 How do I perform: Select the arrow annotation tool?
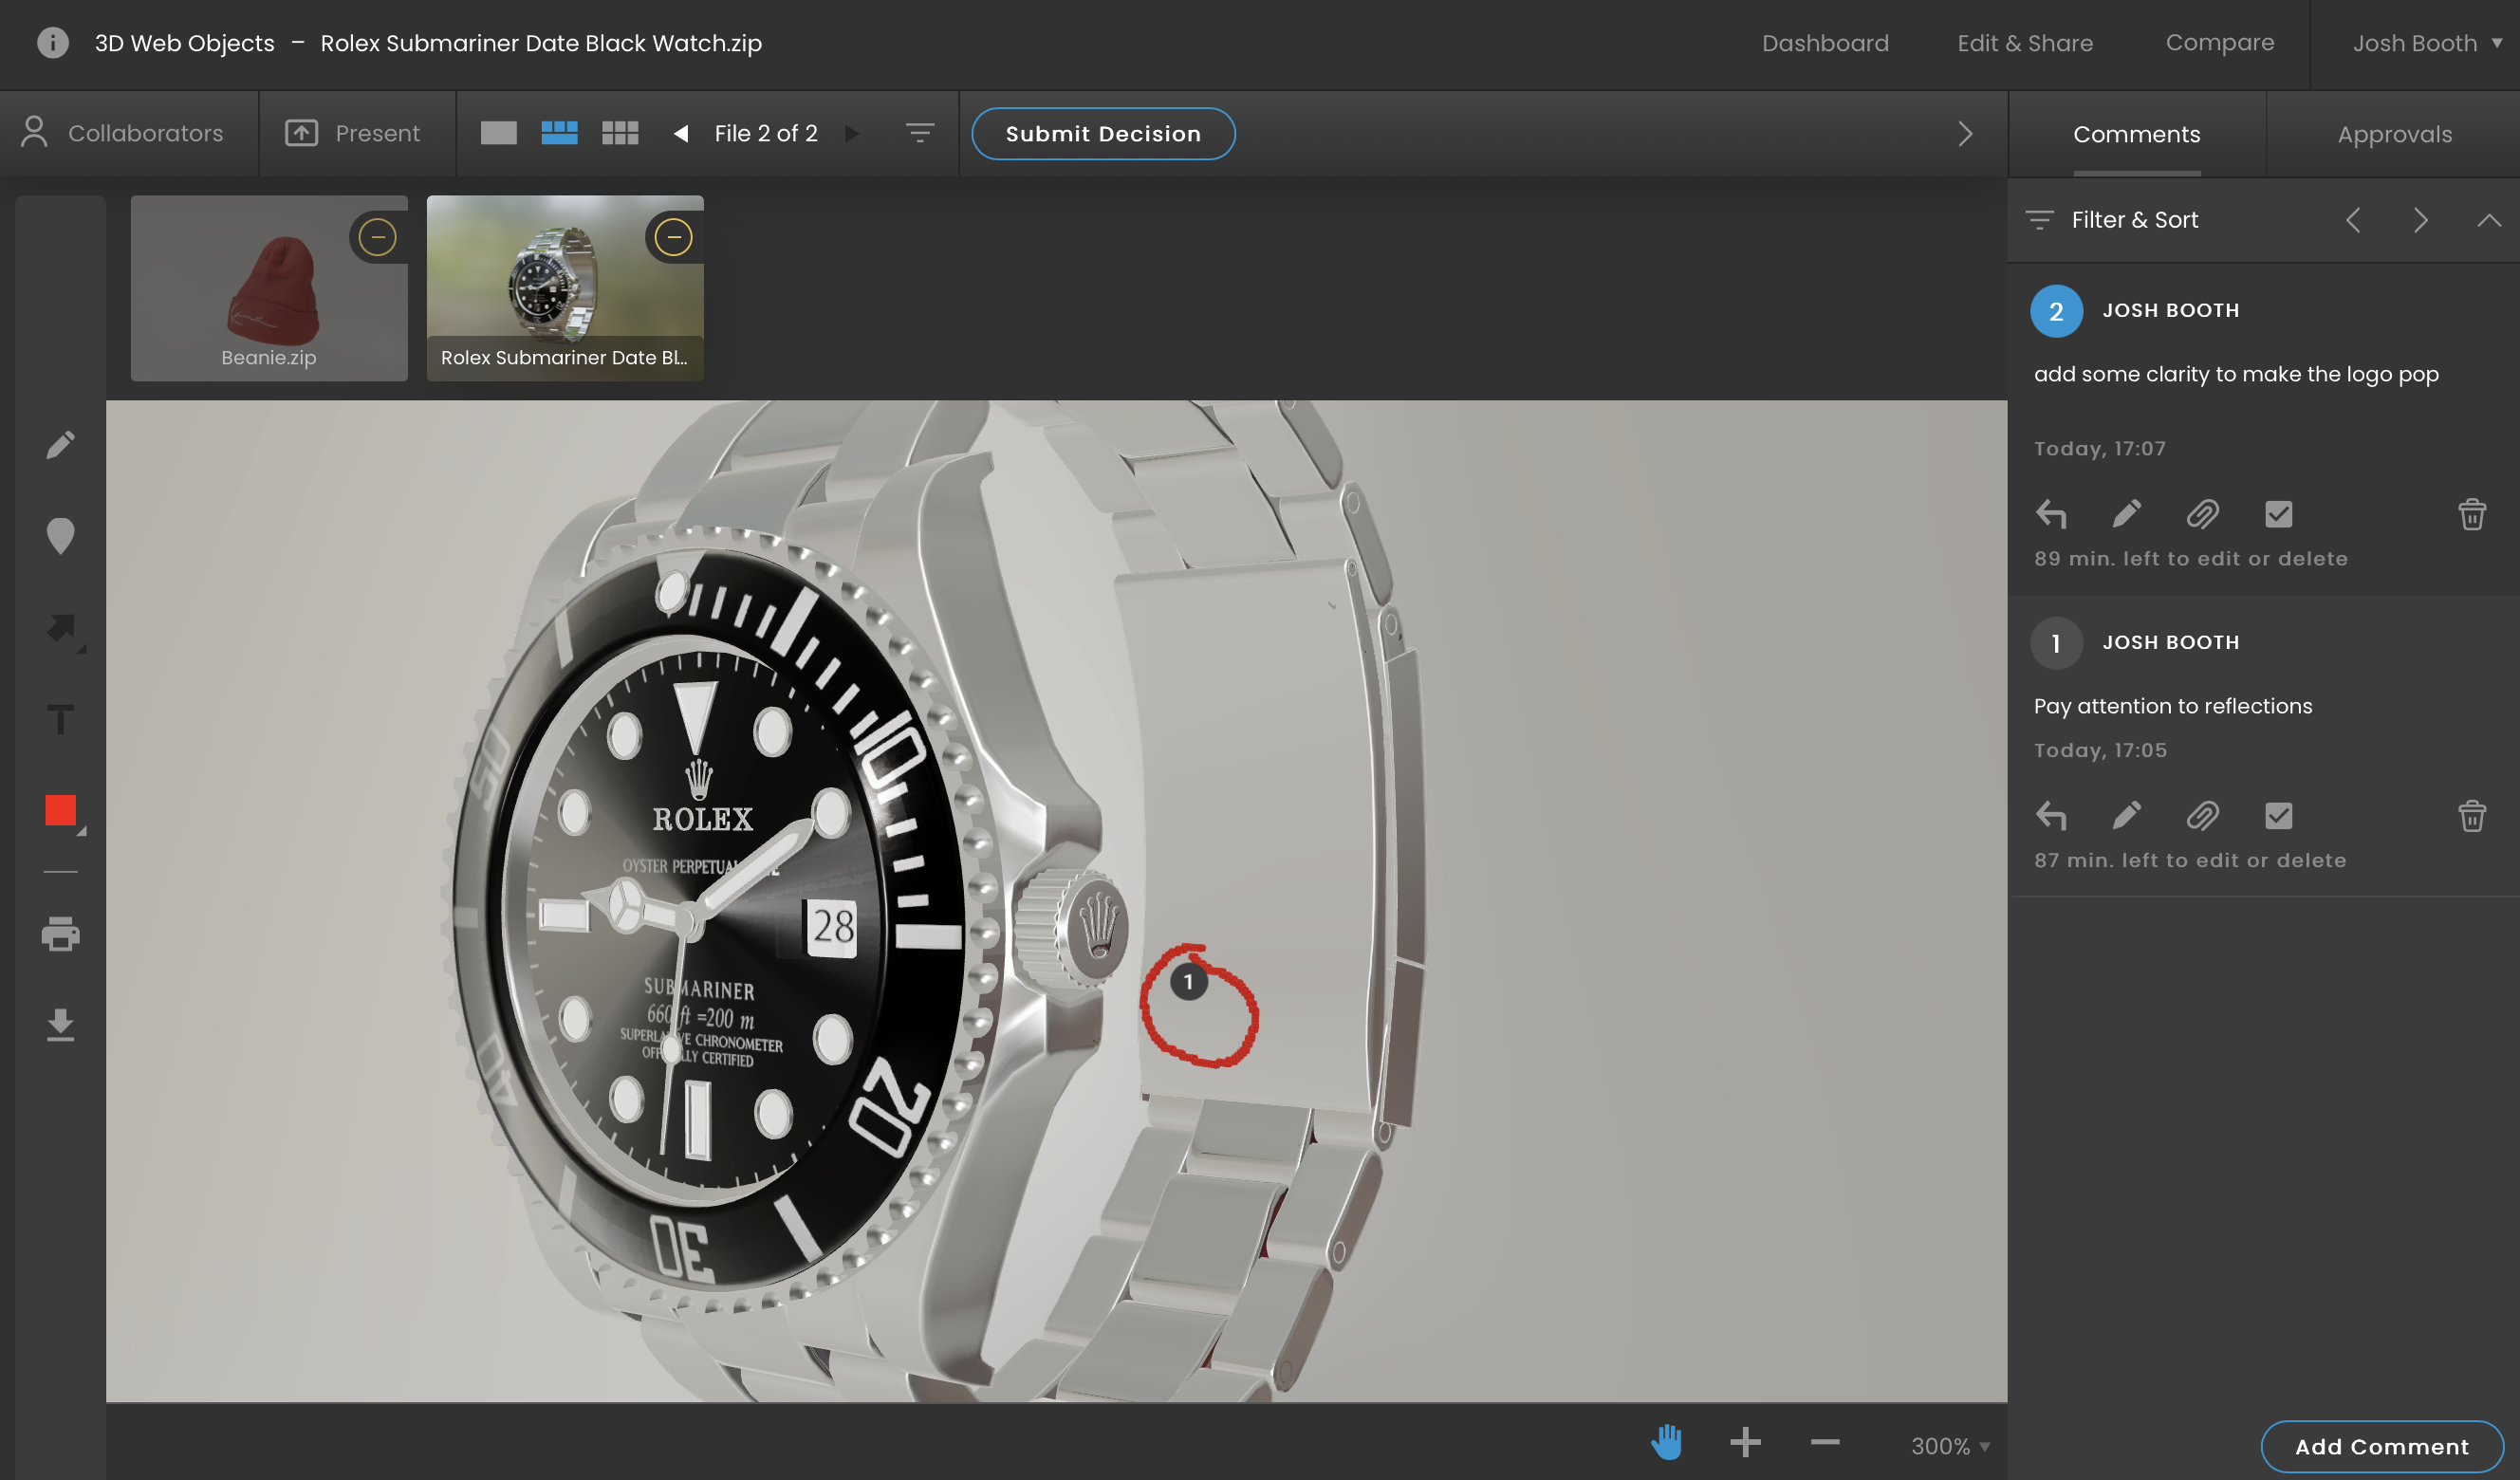coord(60,628)
